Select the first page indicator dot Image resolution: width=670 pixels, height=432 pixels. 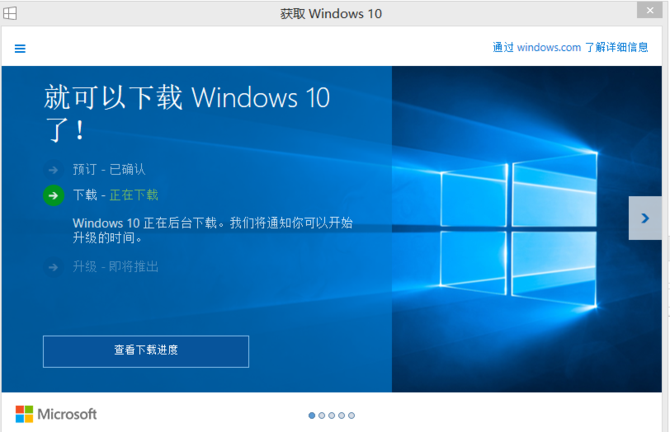click(x=312, y=415)
